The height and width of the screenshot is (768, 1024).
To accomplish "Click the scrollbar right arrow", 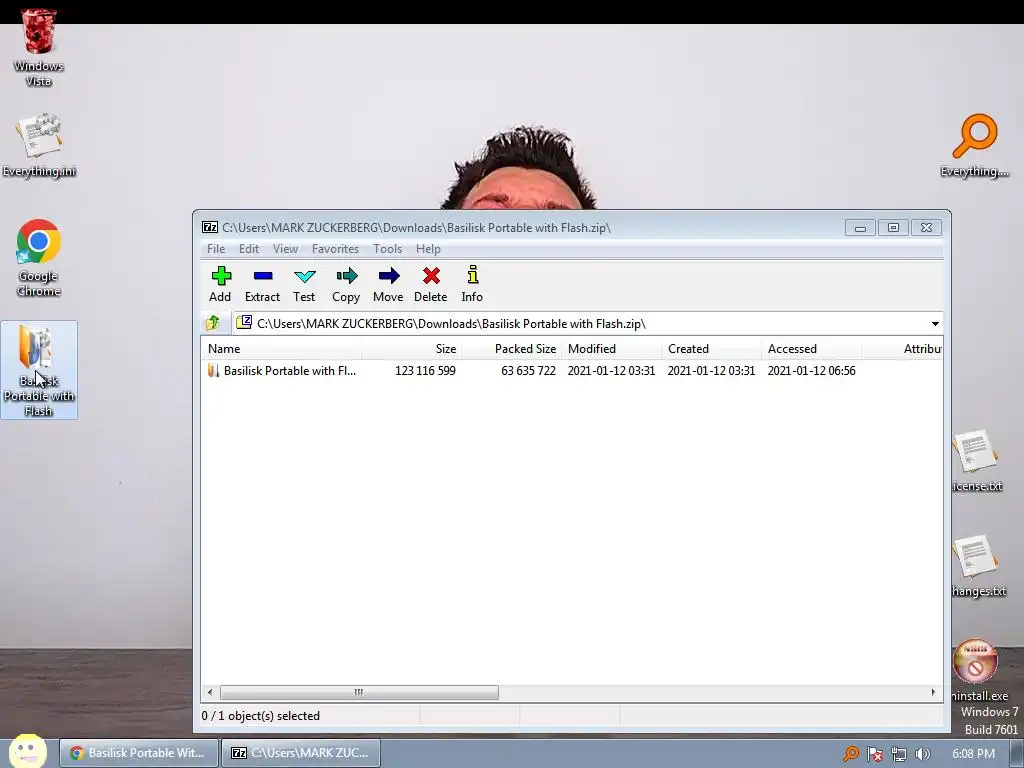I will point(933,692).
